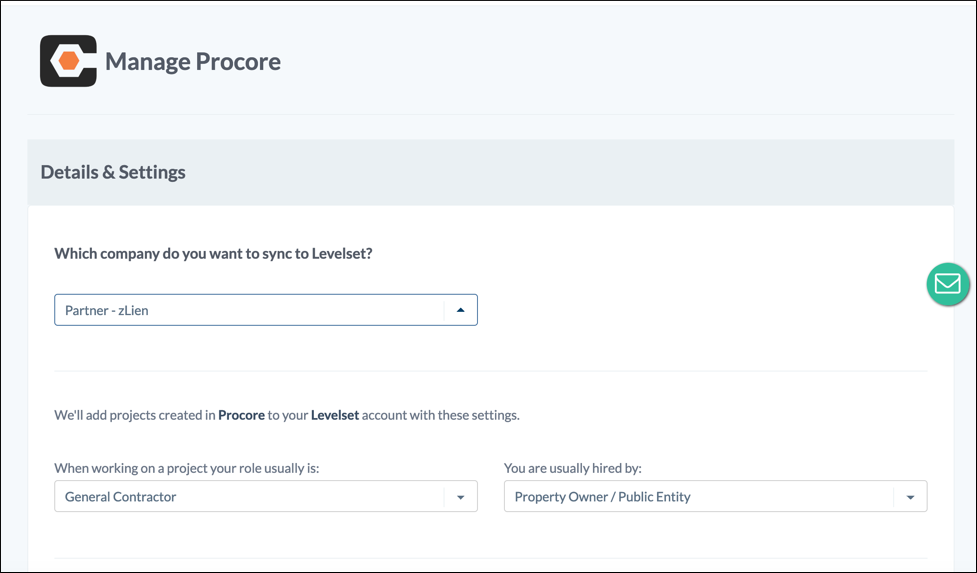Open the 'Property Owner / Public Entity' dropdown
977x573 pixels.
(x=715, y=496)
